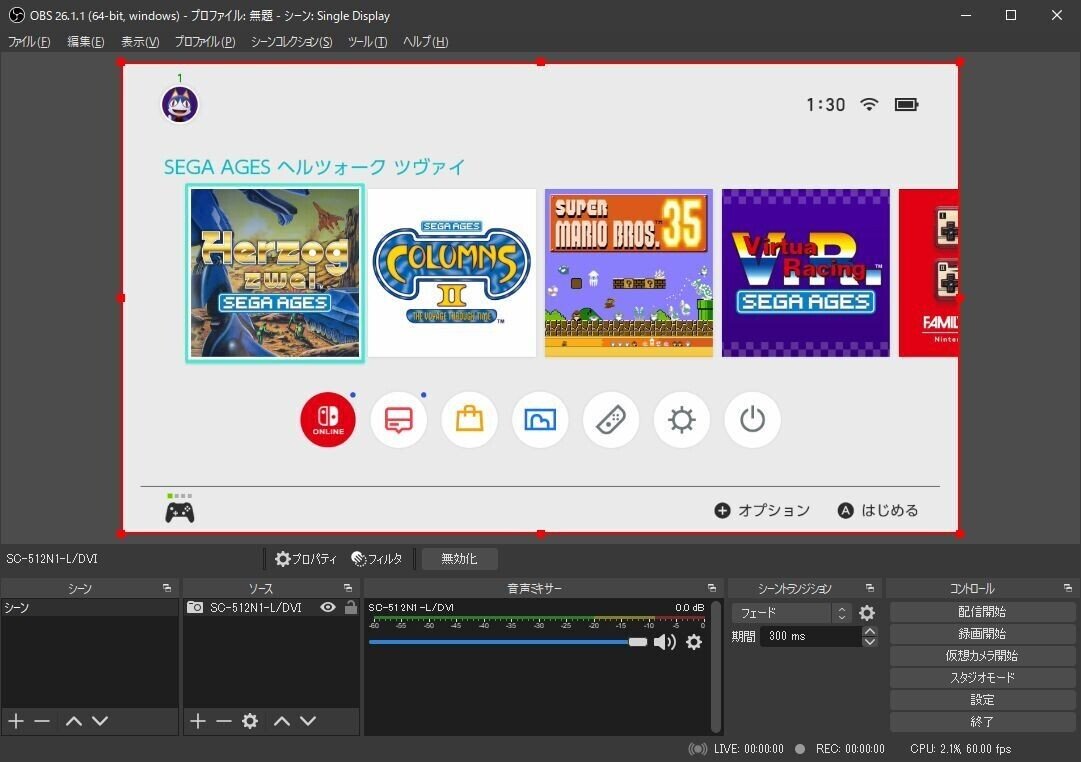Screen dimensions: 1081x762
Task: Click 録画開始 to start recording
Action: point(982,634)
